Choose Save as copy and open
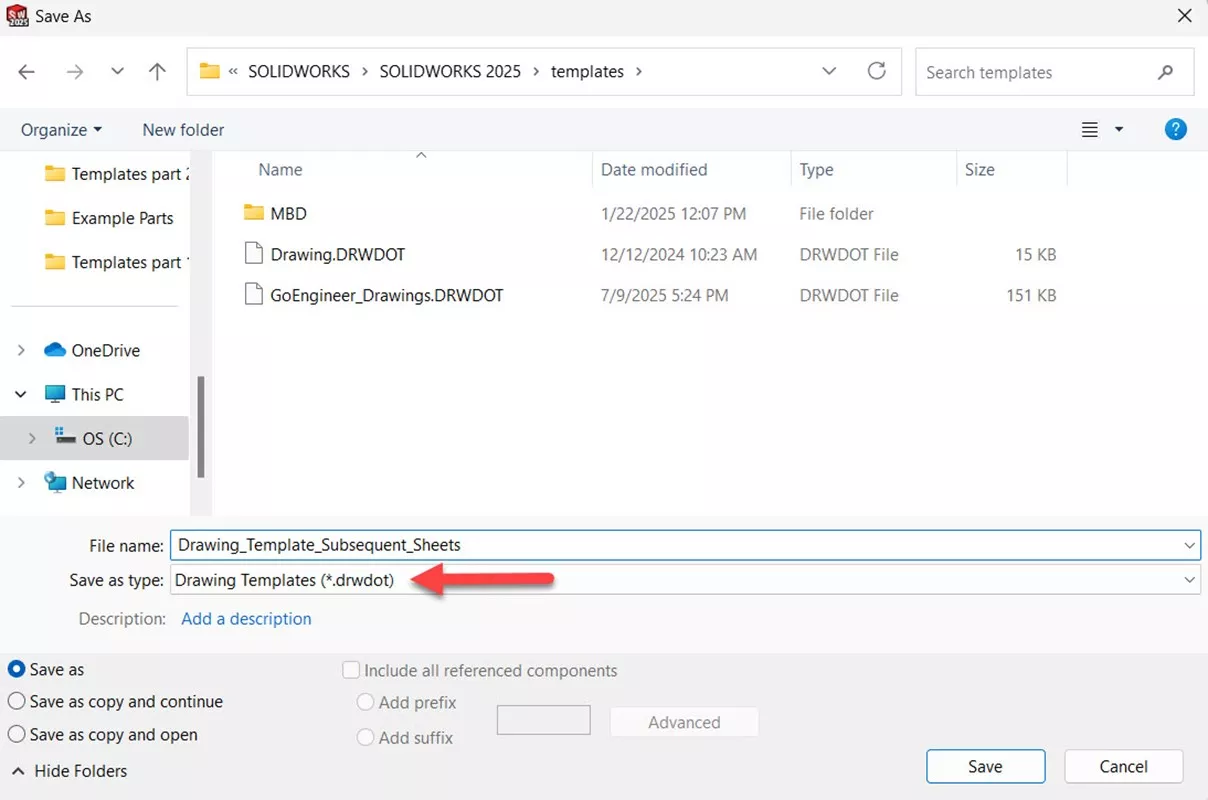The width and height of the screenshot is (1208, 800). 17,735
